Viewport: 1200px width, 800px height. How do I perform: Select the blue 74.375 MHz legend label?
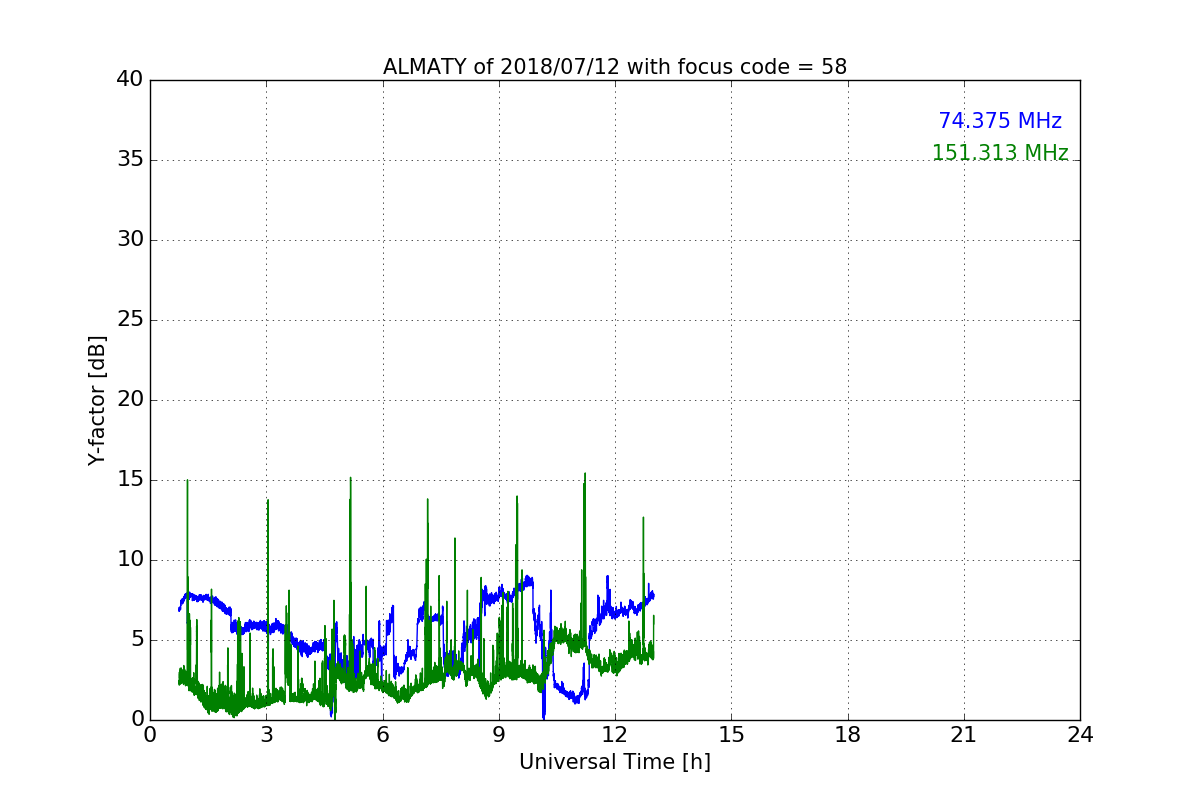click(x=1000, y=121)
